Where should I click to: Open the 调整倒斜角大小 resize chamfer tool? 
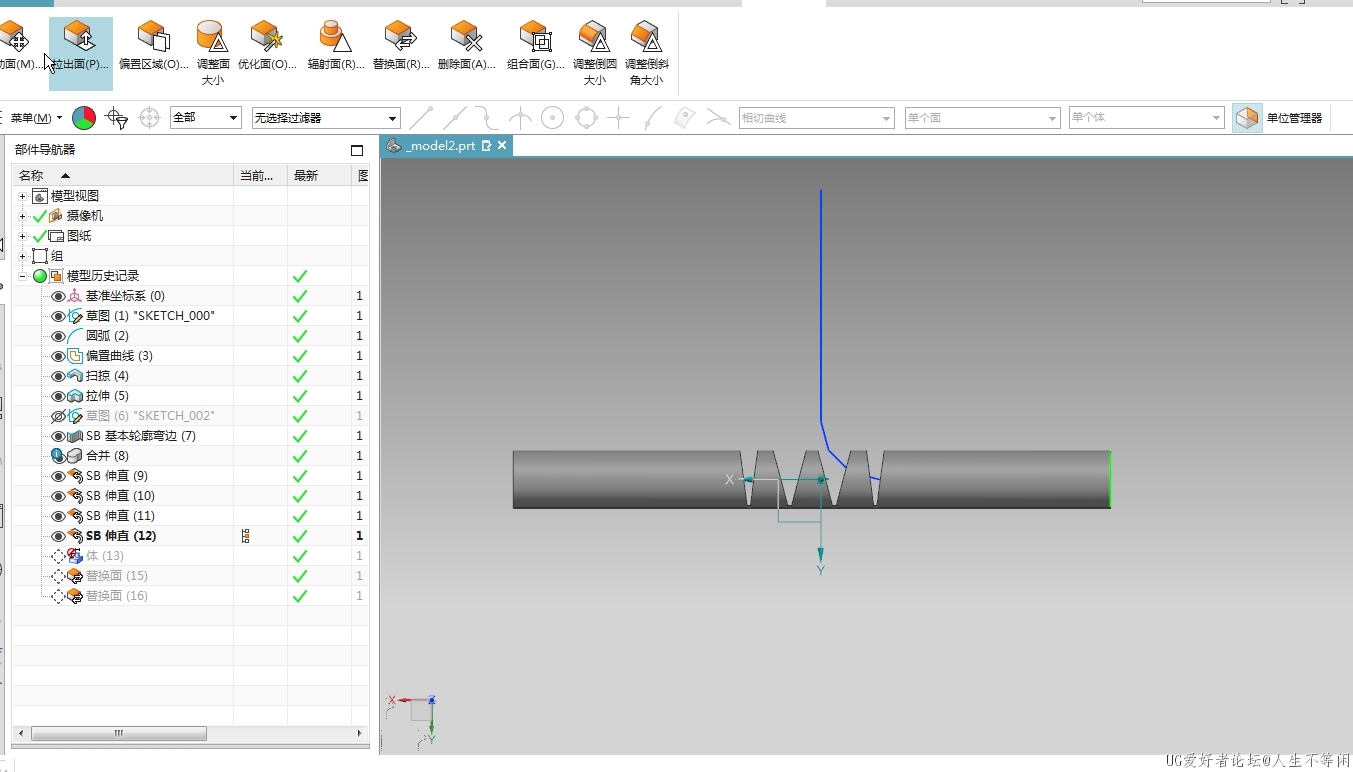click(x=646, y=52)
